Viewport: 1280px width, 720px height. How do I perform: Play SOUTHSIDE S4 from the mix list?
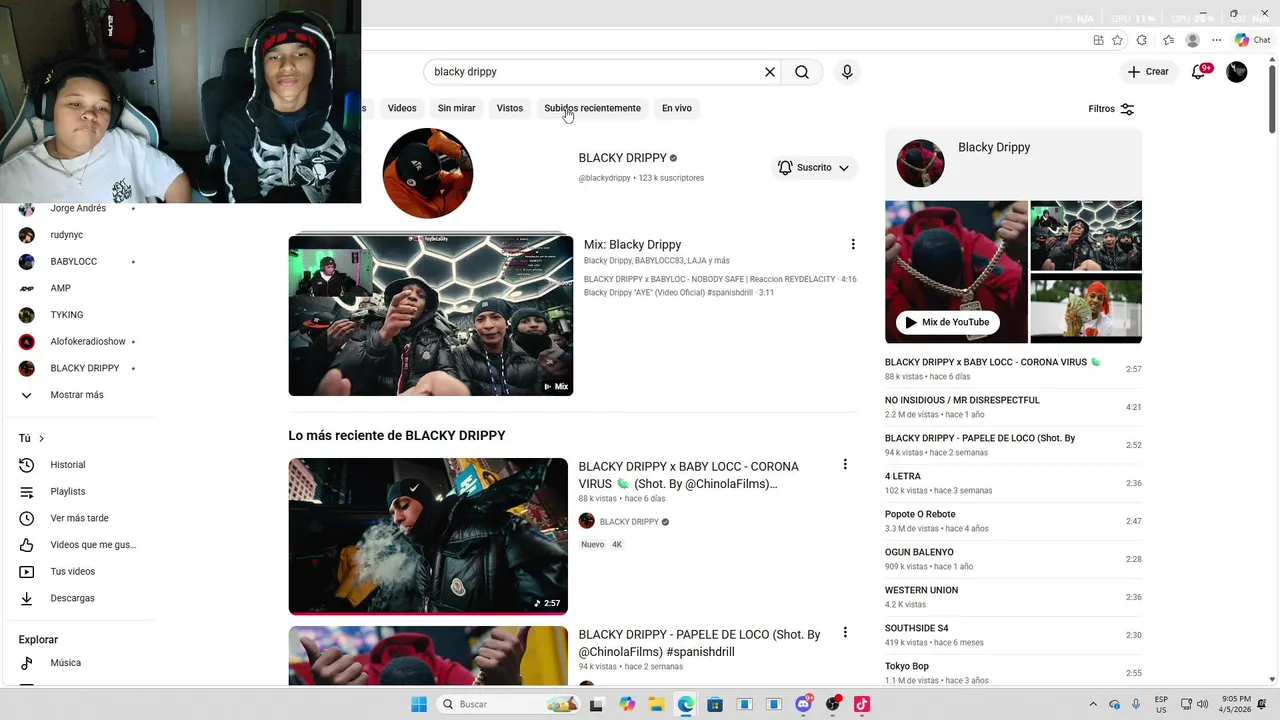tap(1013, 635)
